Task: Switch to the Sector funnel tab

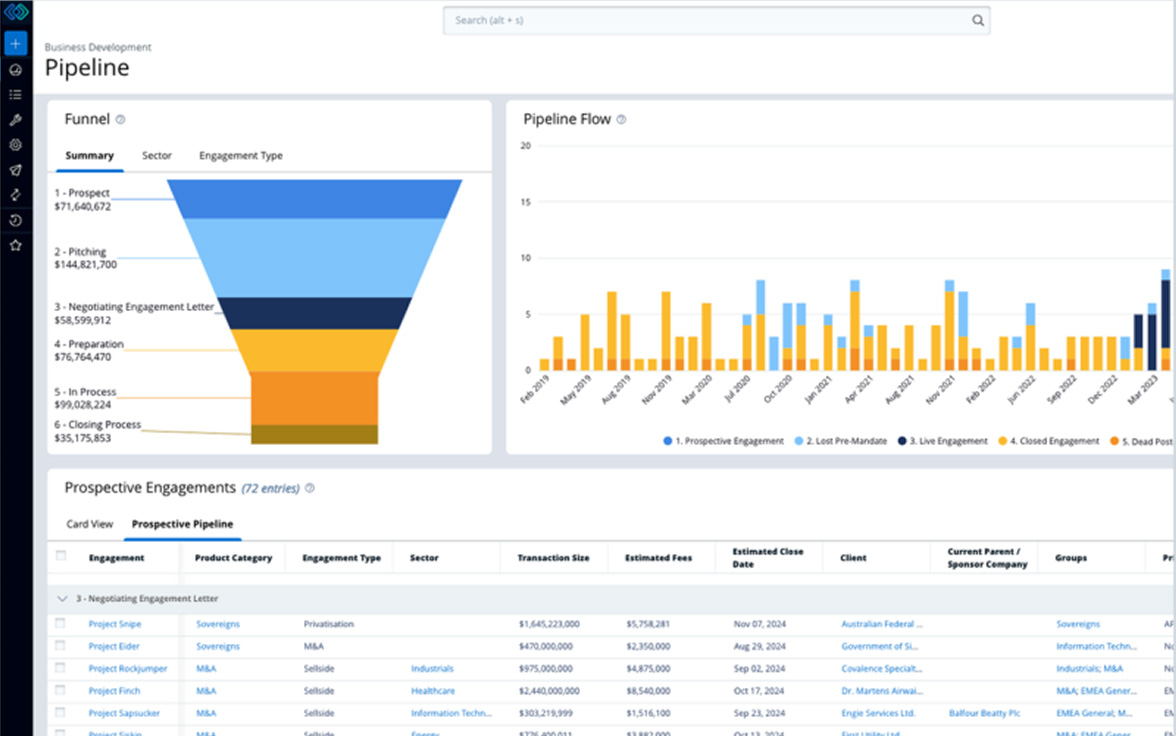Action: tap(157, 156)
